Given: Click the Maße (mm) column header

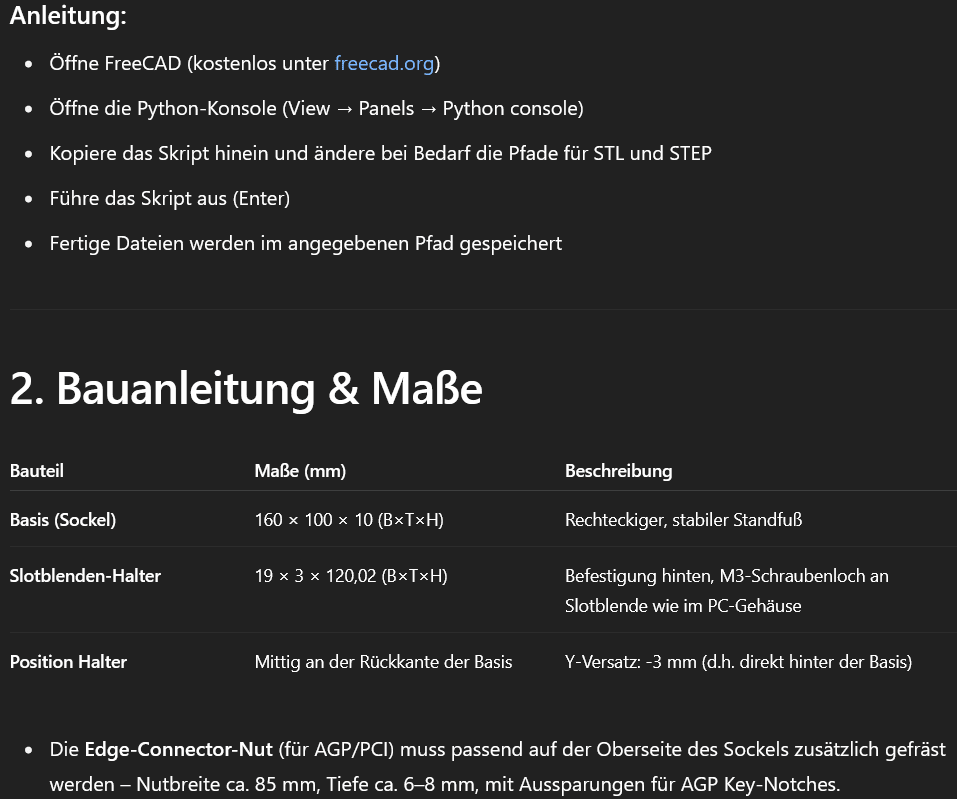Looking at the screenshot, I should (300, 471).
